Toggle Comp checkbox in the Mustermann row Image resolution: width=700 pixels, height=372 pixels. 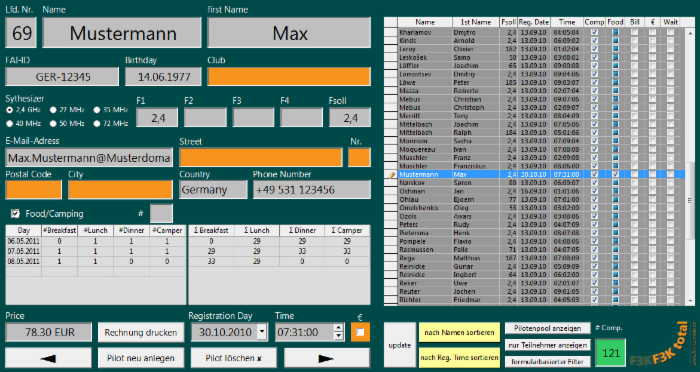coord(594,175)
